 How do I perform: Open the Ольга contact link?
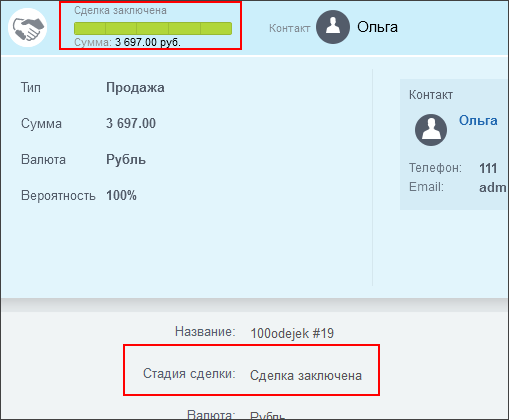point(478,120)
